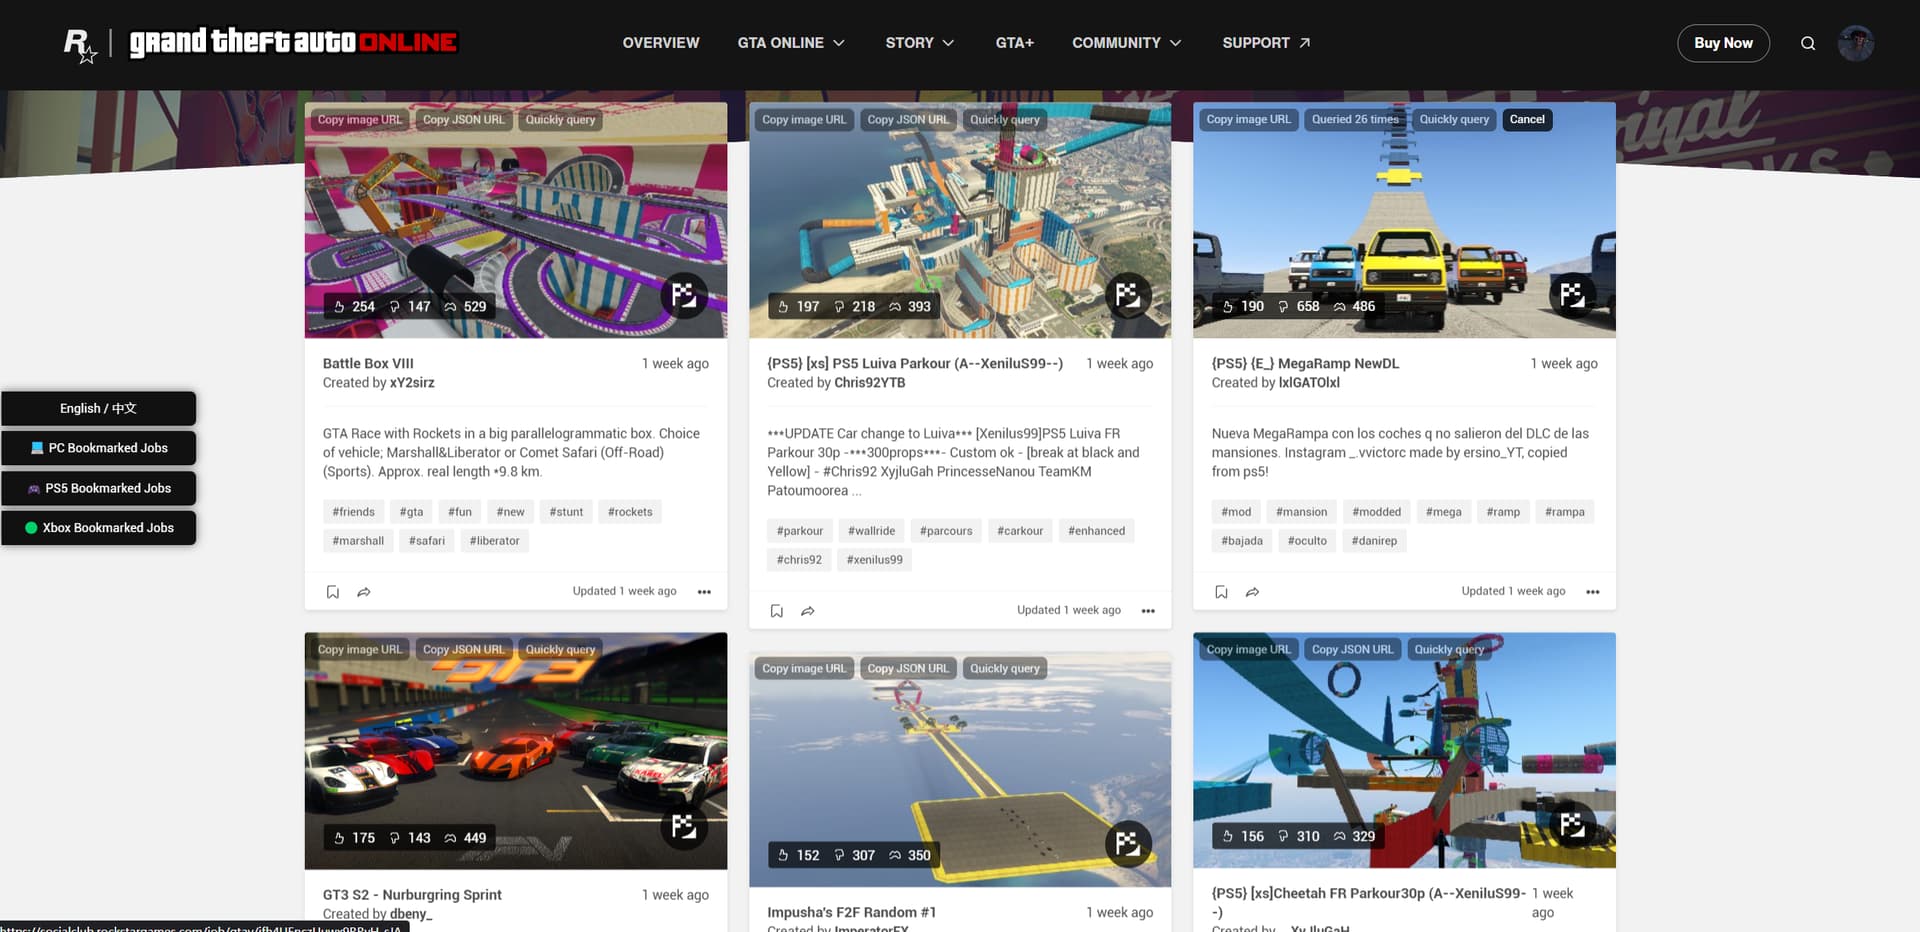Viewport: 1920px width, 932px height.
Task: Expand the Story dropdown menu
Action: (x=919, y=43)
